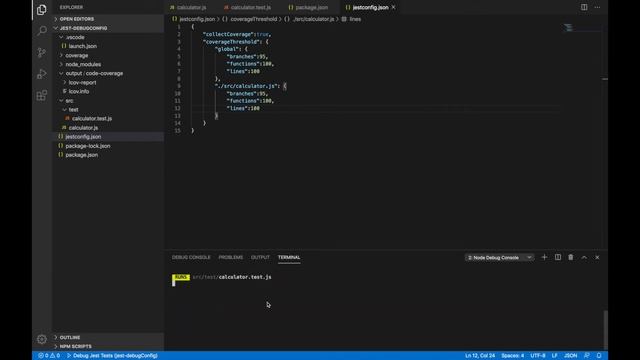Screen dimensions: 640x360
Task: Expand the coverage folder
Action: click(108, 55)
